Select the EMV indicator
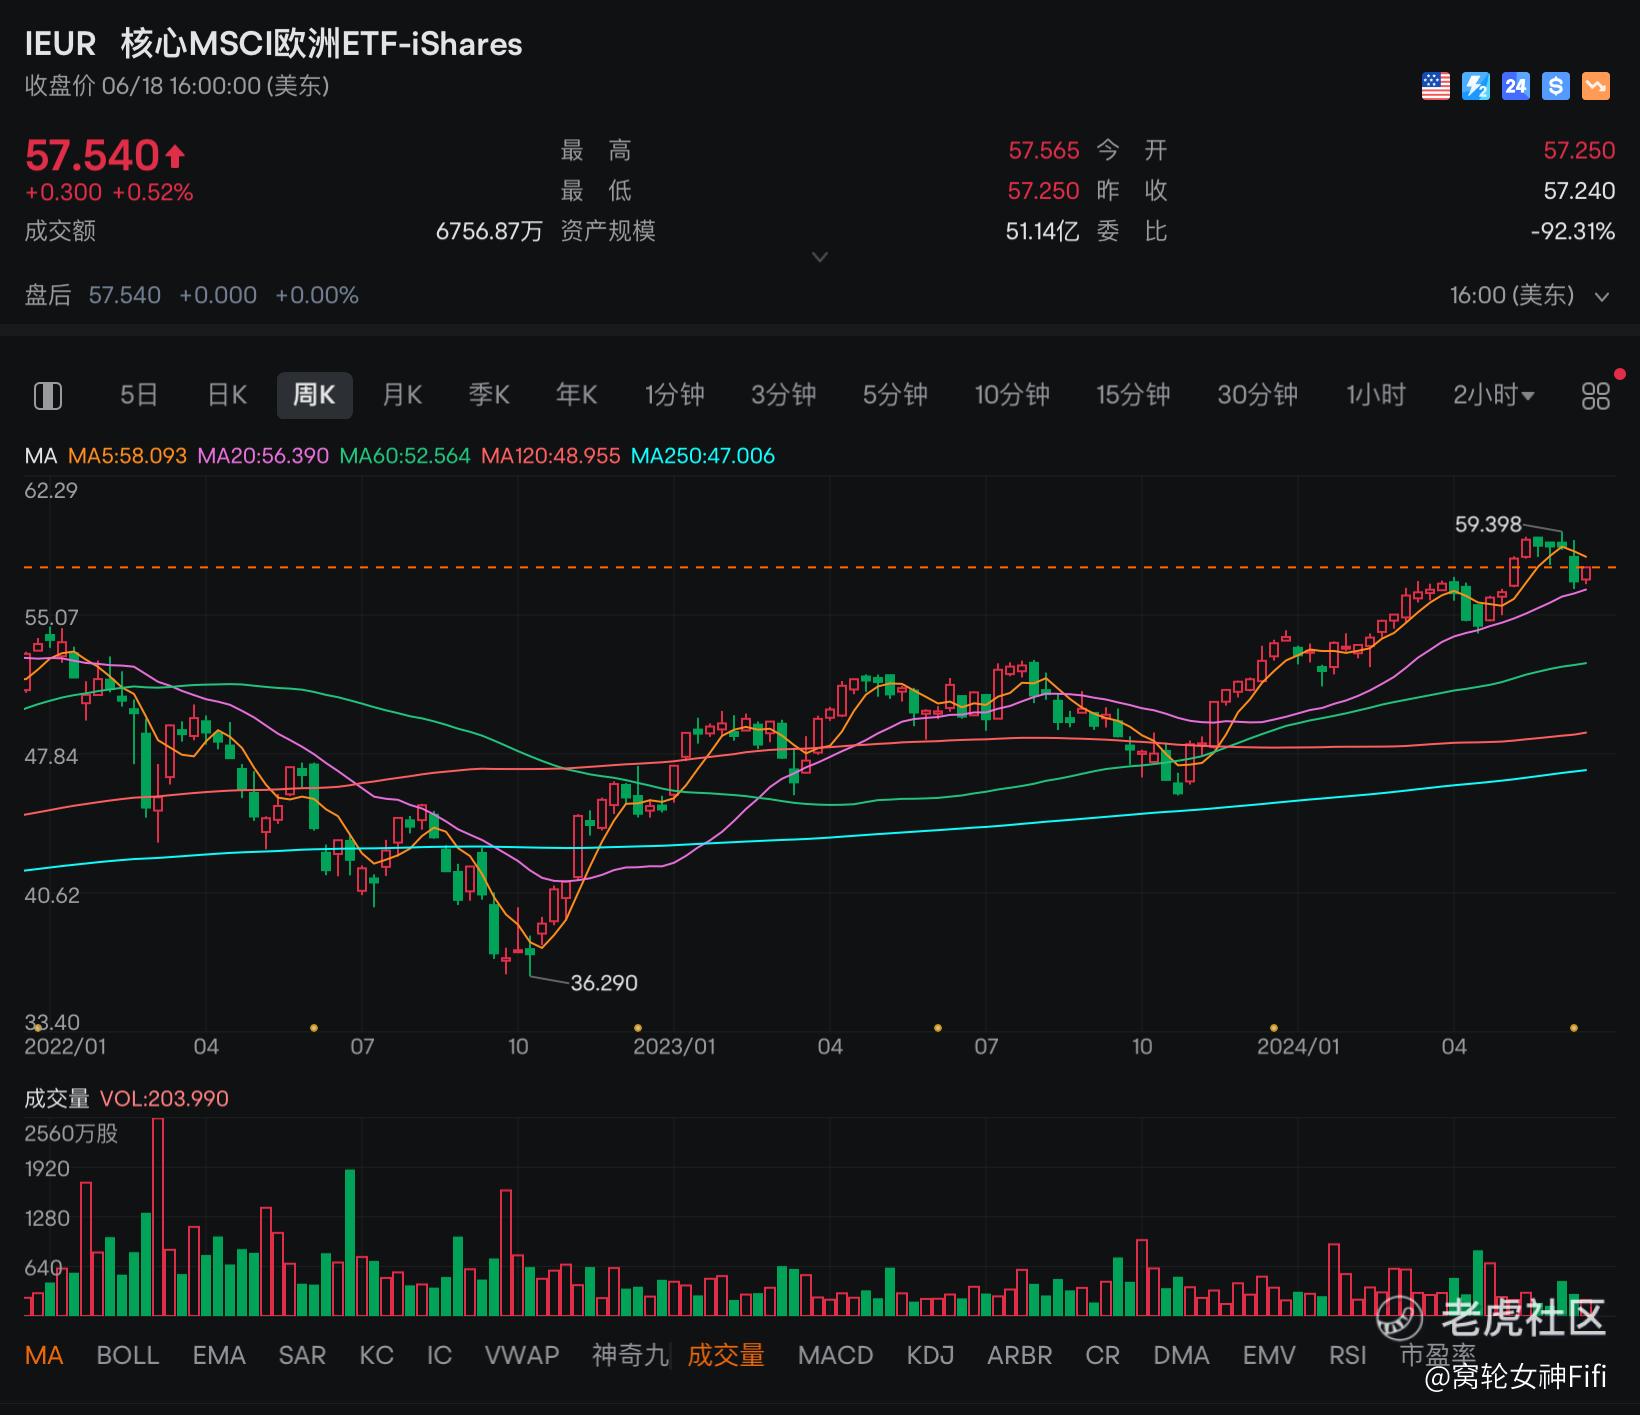Viewport: 1640px width, 1415px height. click(1269, 1355)
